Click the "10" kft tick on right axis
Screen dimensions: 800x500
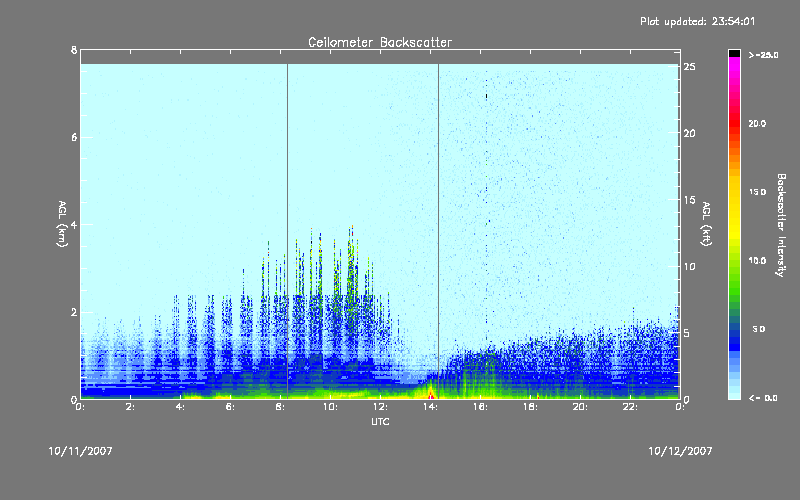[690, 266]
